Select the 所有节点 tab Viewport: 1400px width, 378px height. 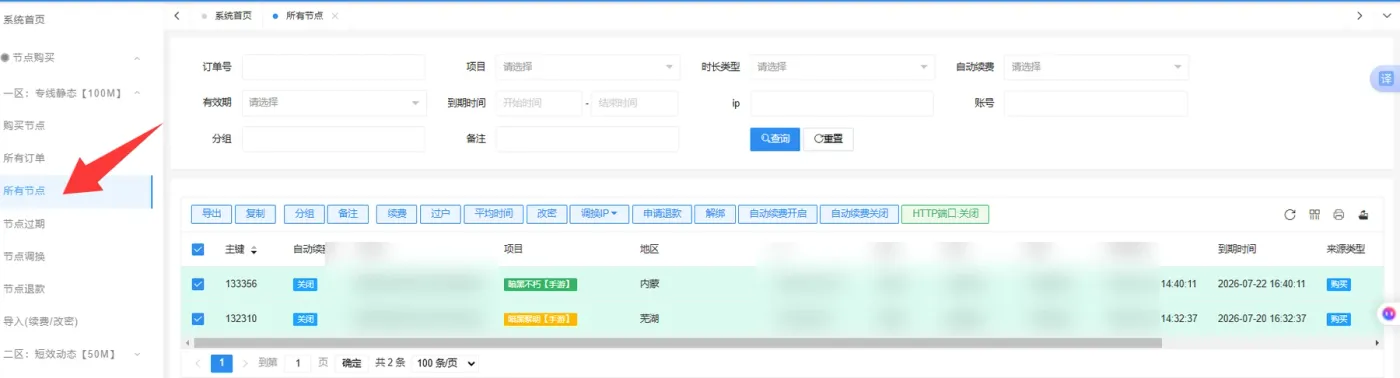[x=305, y=16]
